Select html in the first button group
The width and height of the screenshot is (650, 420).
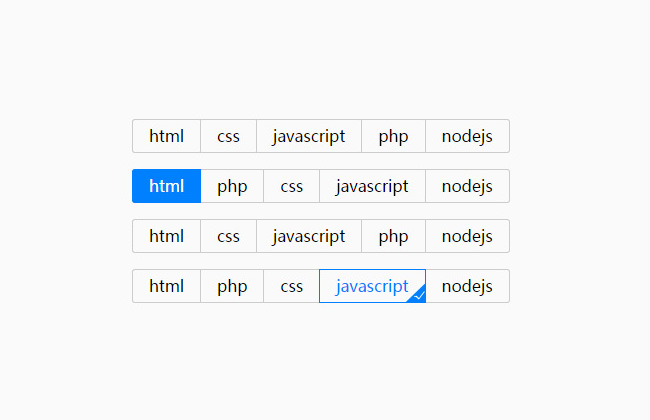coord(167,136)
